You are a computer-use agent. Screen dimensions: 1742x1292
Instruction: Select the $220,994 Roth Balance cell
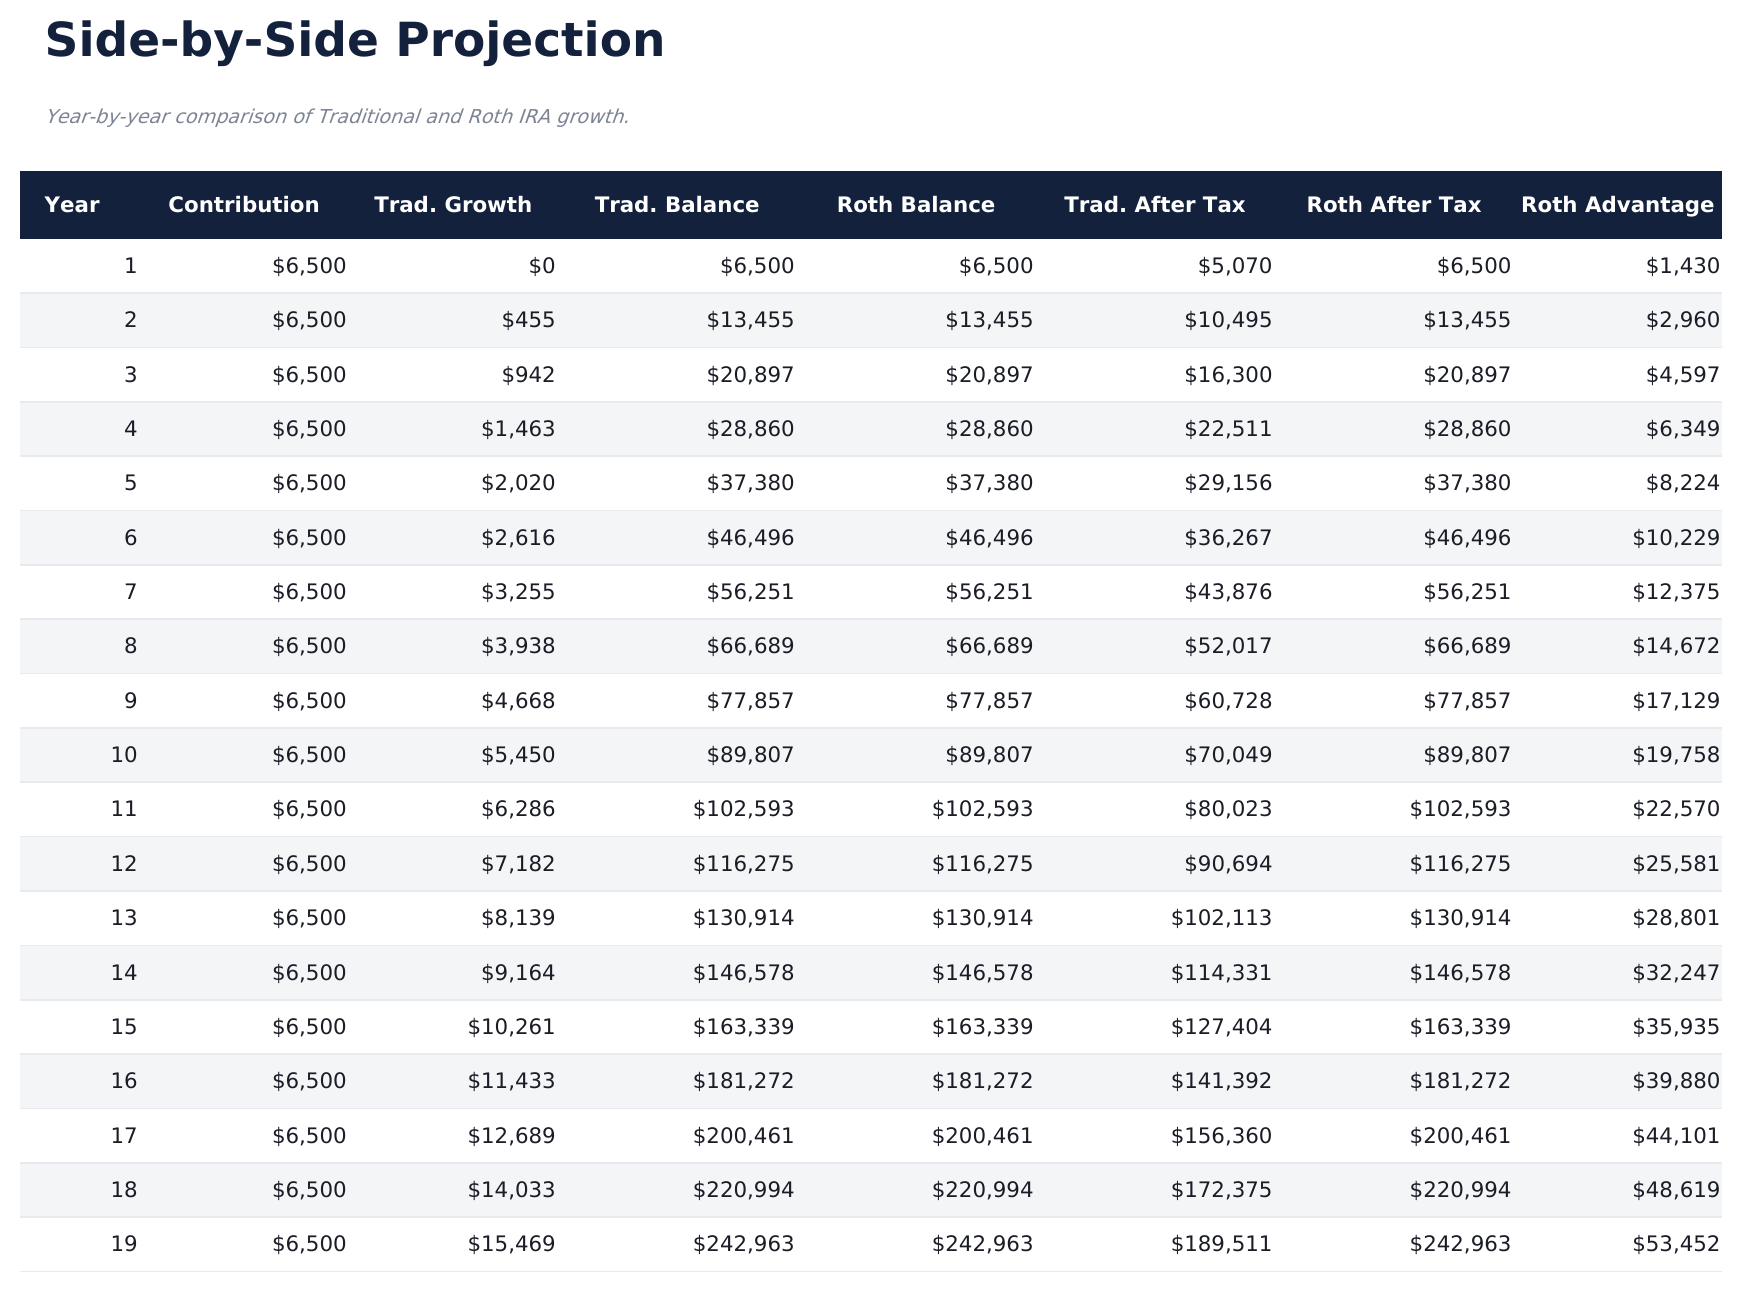point(982,1190)
